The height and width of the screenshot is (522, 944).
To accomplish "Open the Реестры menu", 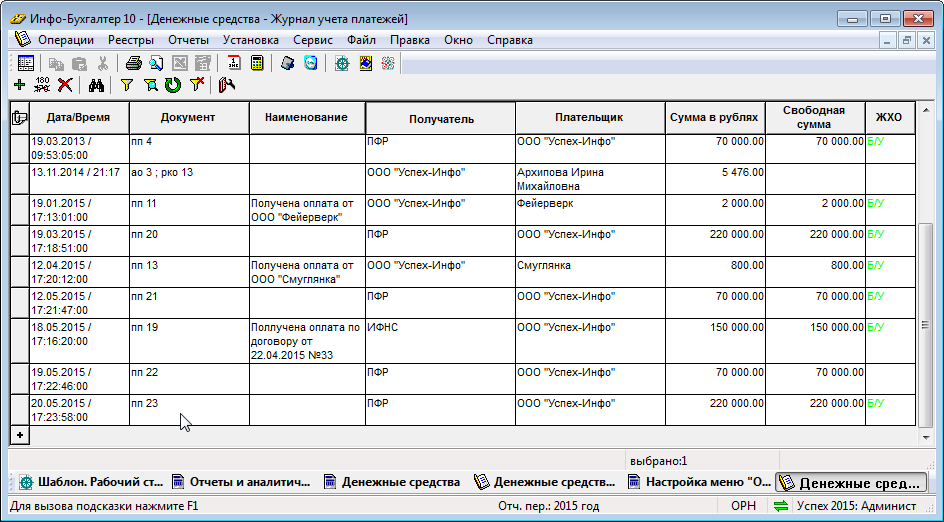I will (x=131, y=40).
